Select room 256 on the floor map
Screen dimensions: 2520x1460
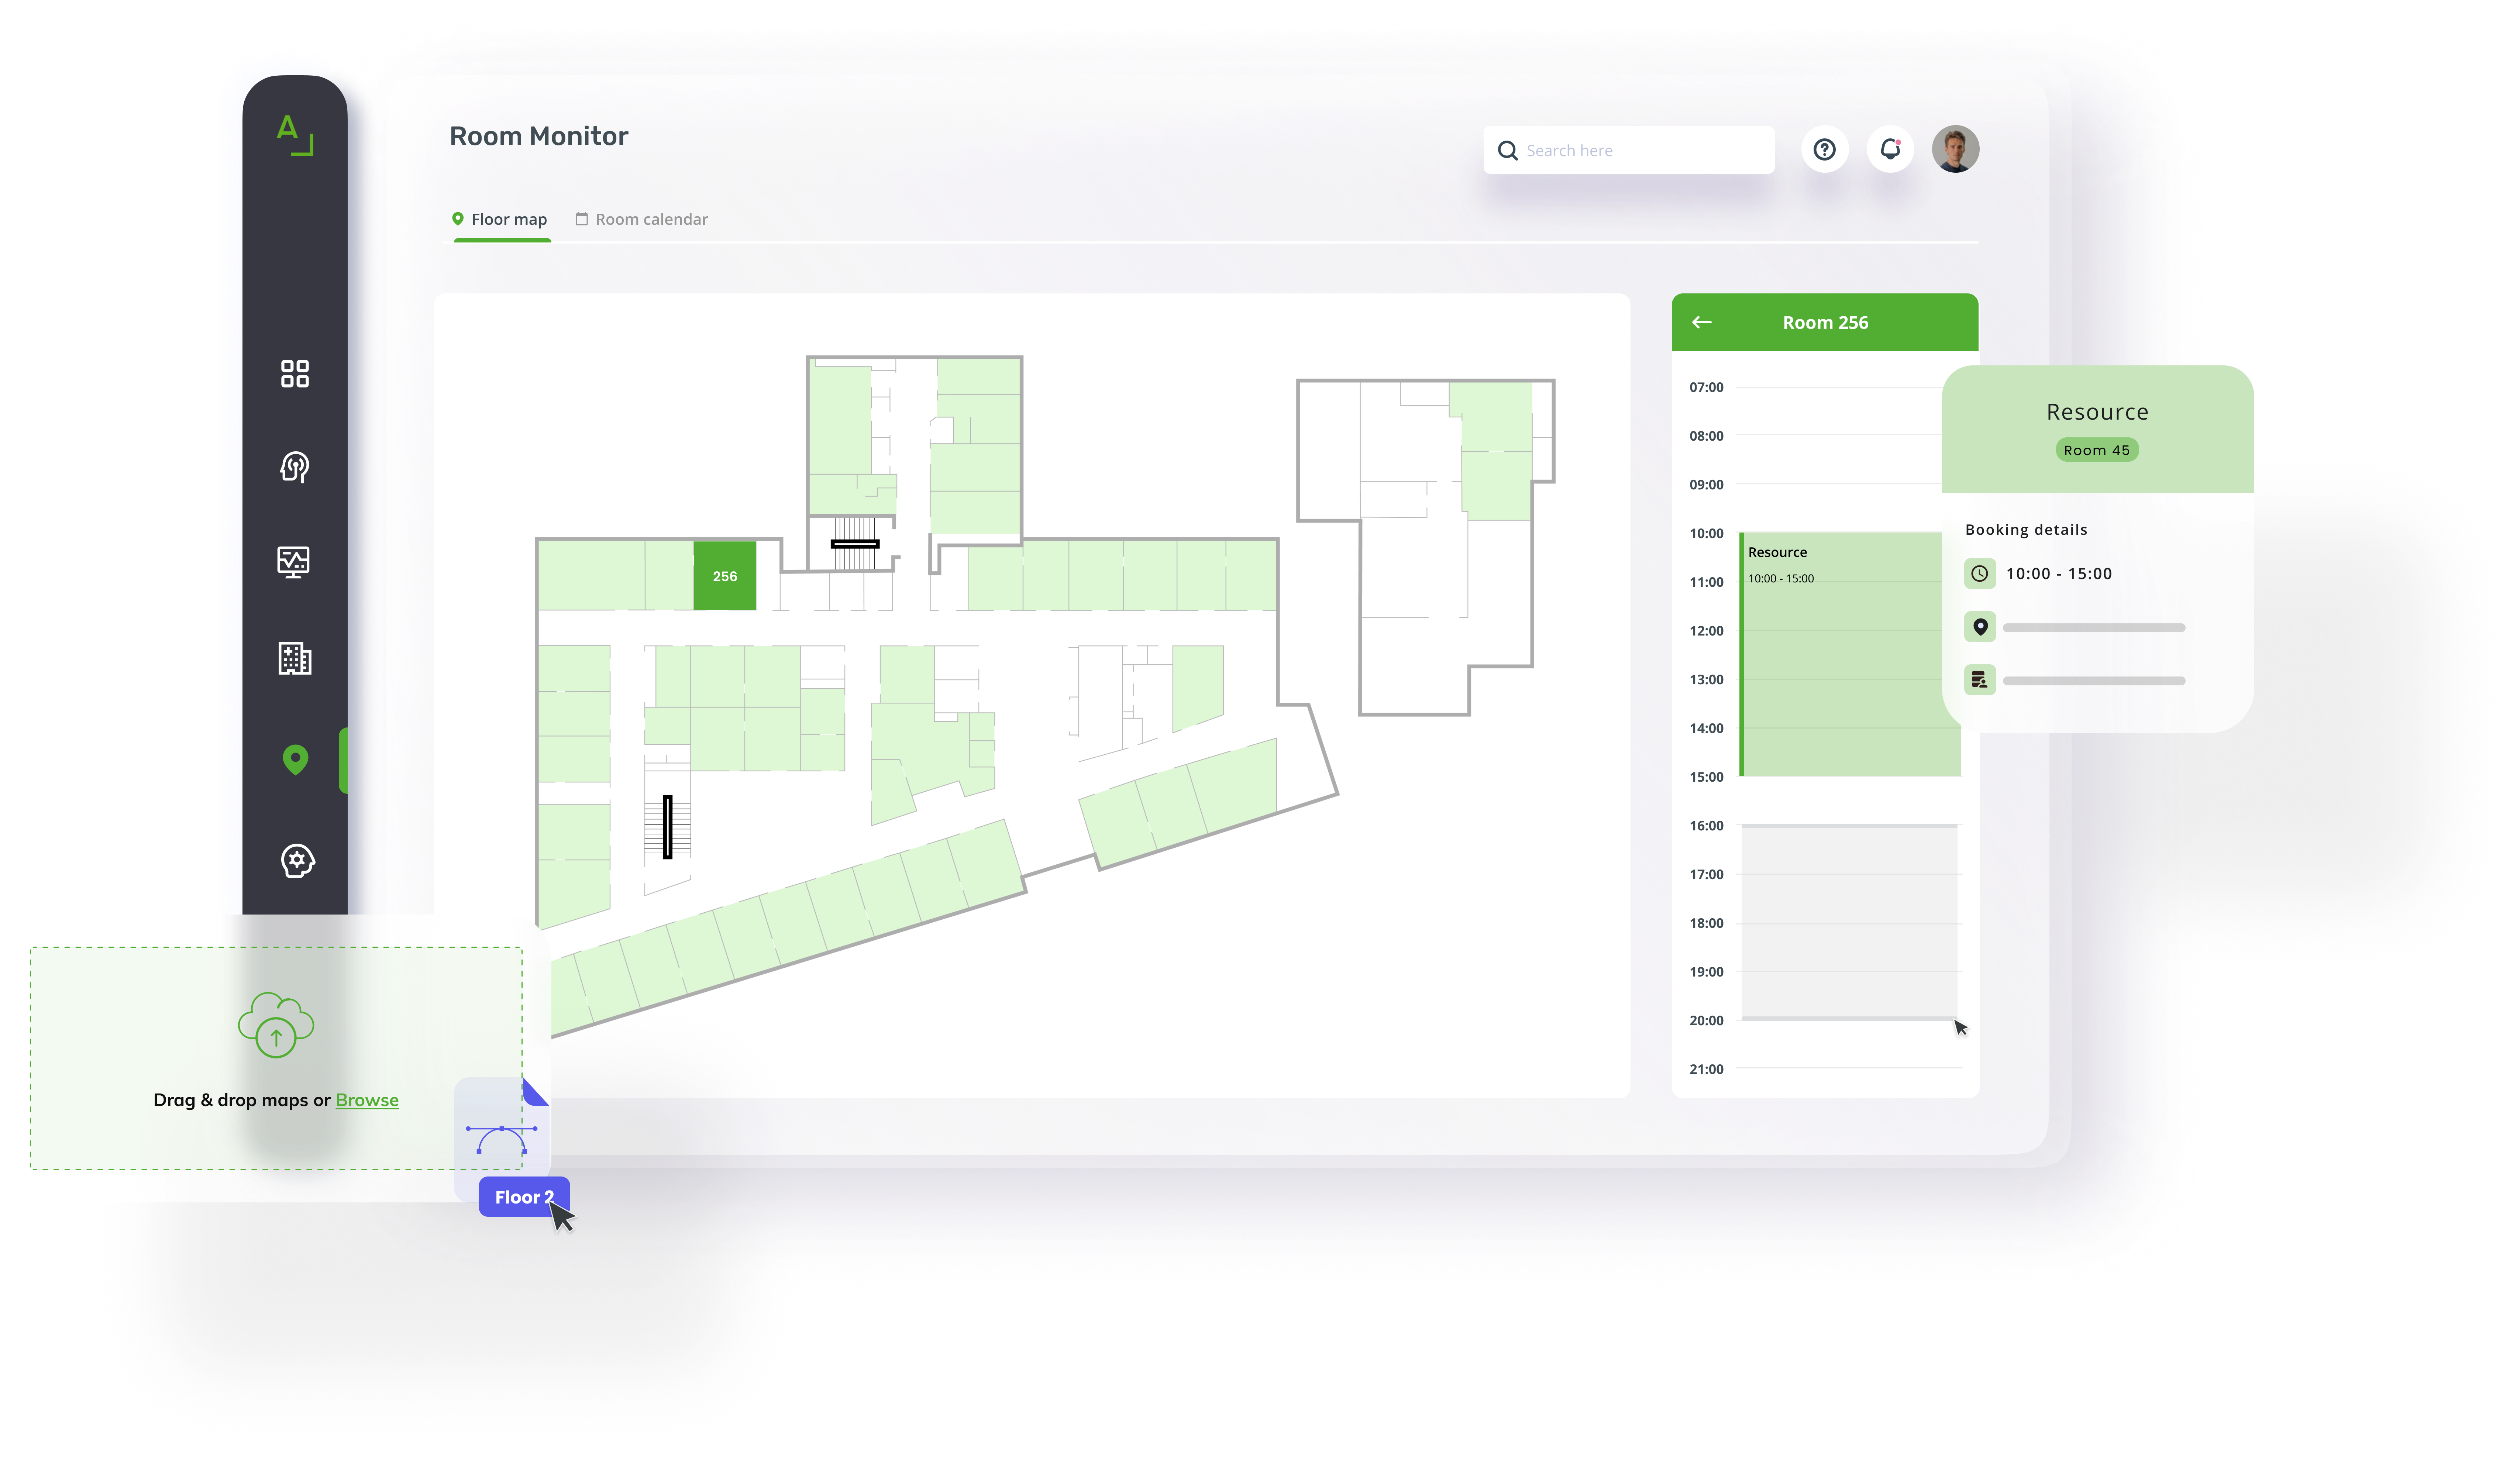[x=725, y=576]
